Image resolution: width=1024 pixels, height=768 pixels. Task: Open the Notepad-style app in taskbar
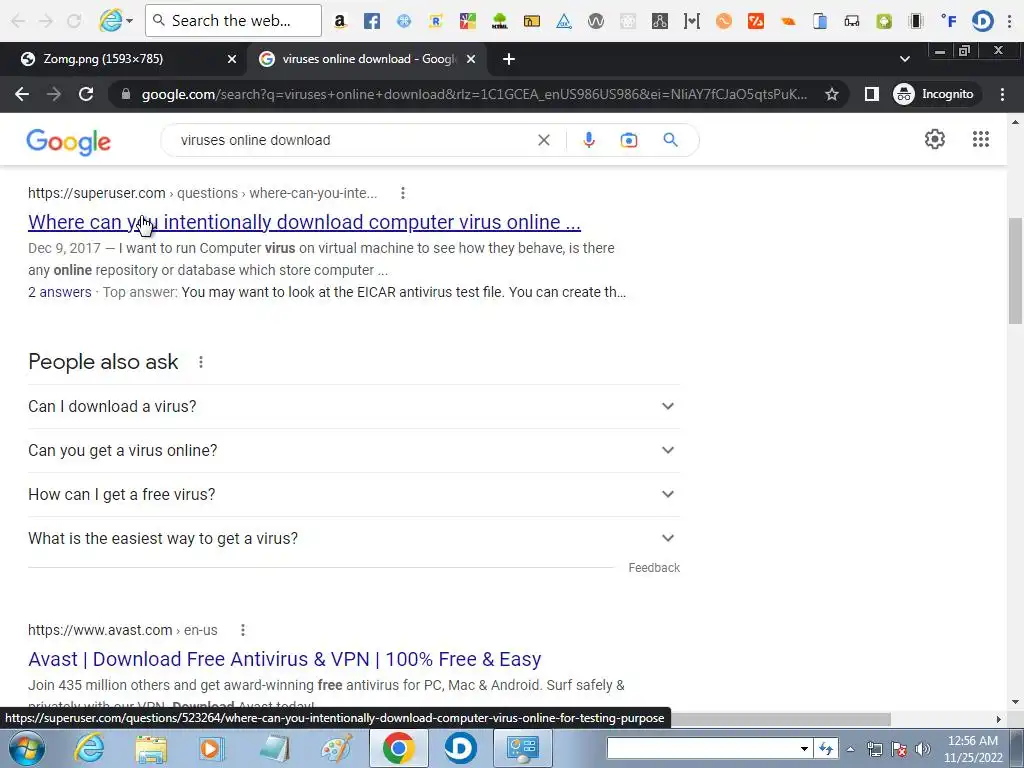(x=274, y=748)
